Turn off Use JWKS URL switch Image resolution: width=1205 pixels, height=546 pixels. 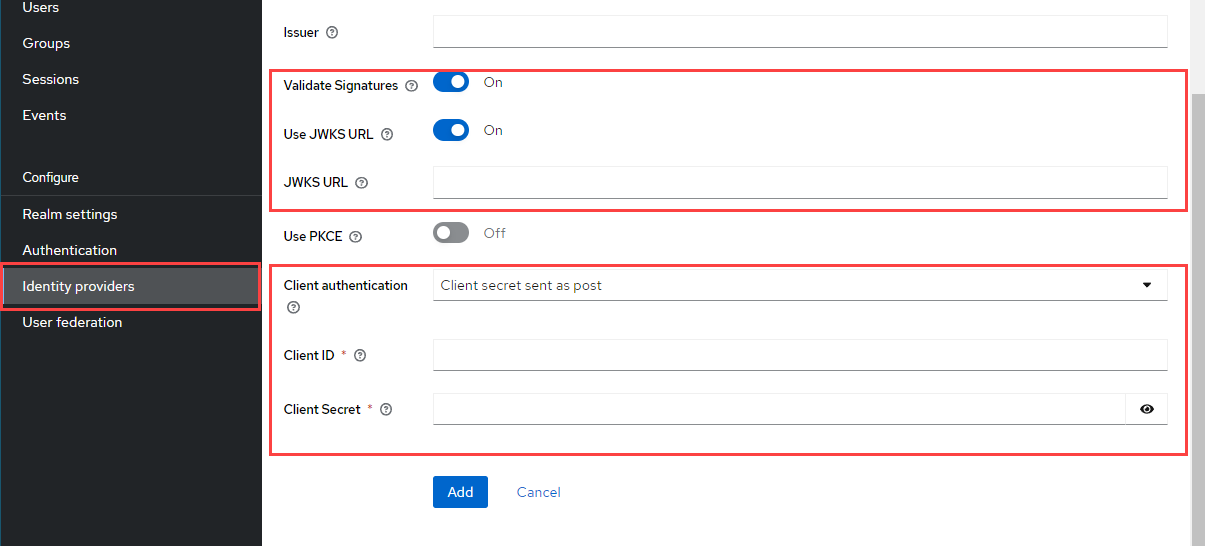click(451, 130)
